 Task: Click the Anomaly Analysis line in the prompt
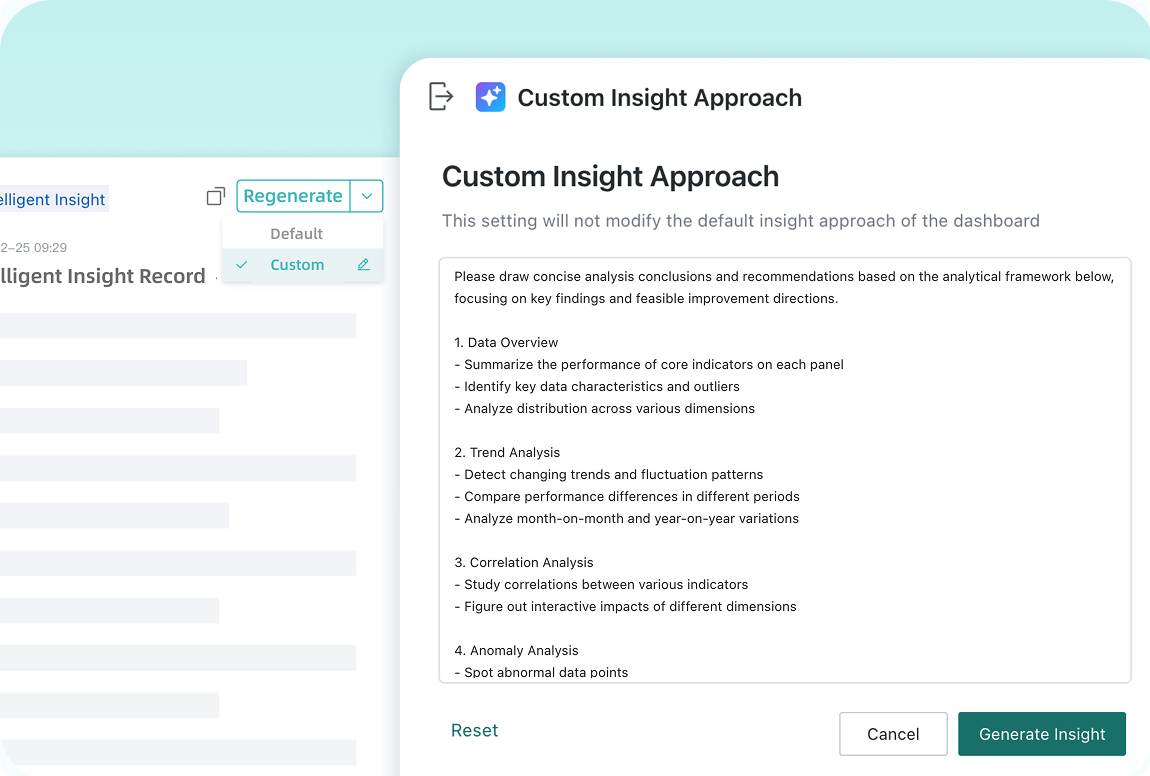click(x=516, y=651)
